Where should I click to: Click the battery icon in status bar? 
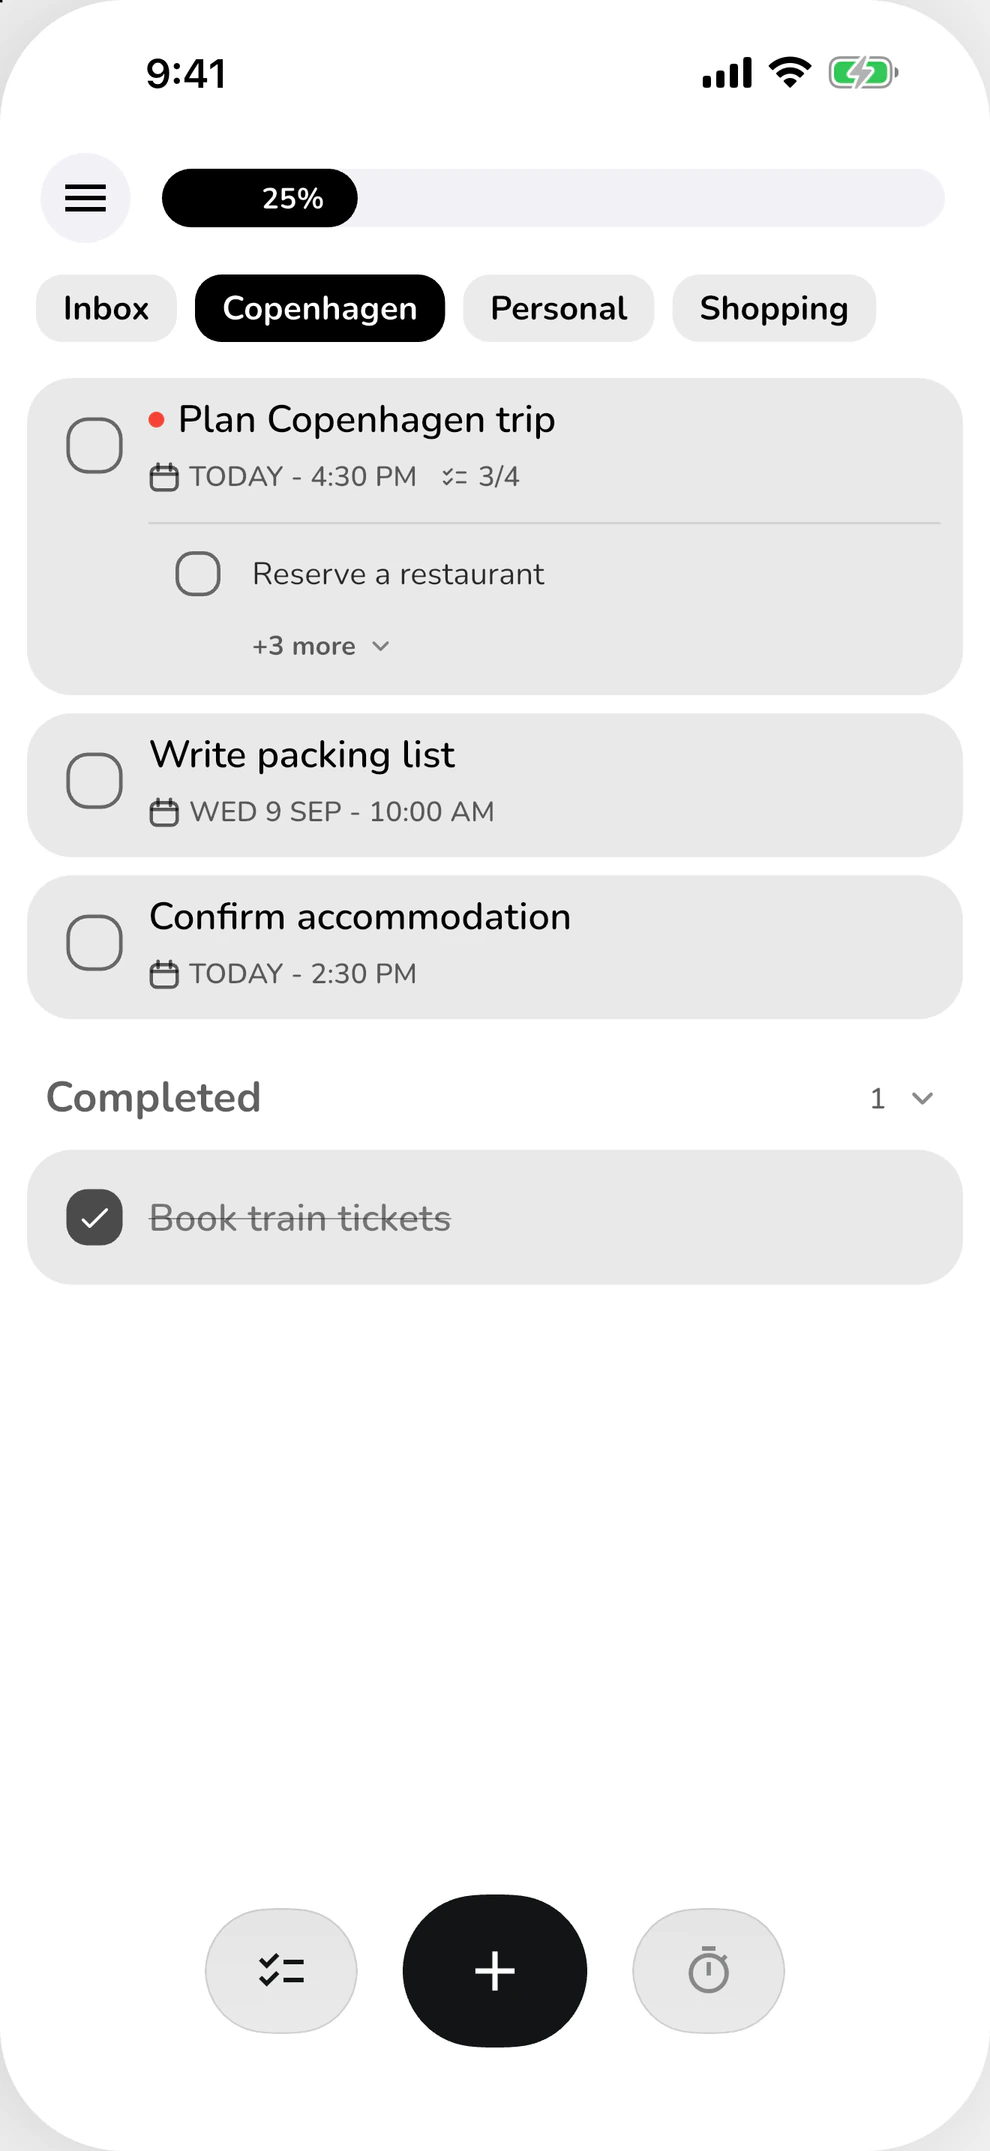click(x=863, y=73)
